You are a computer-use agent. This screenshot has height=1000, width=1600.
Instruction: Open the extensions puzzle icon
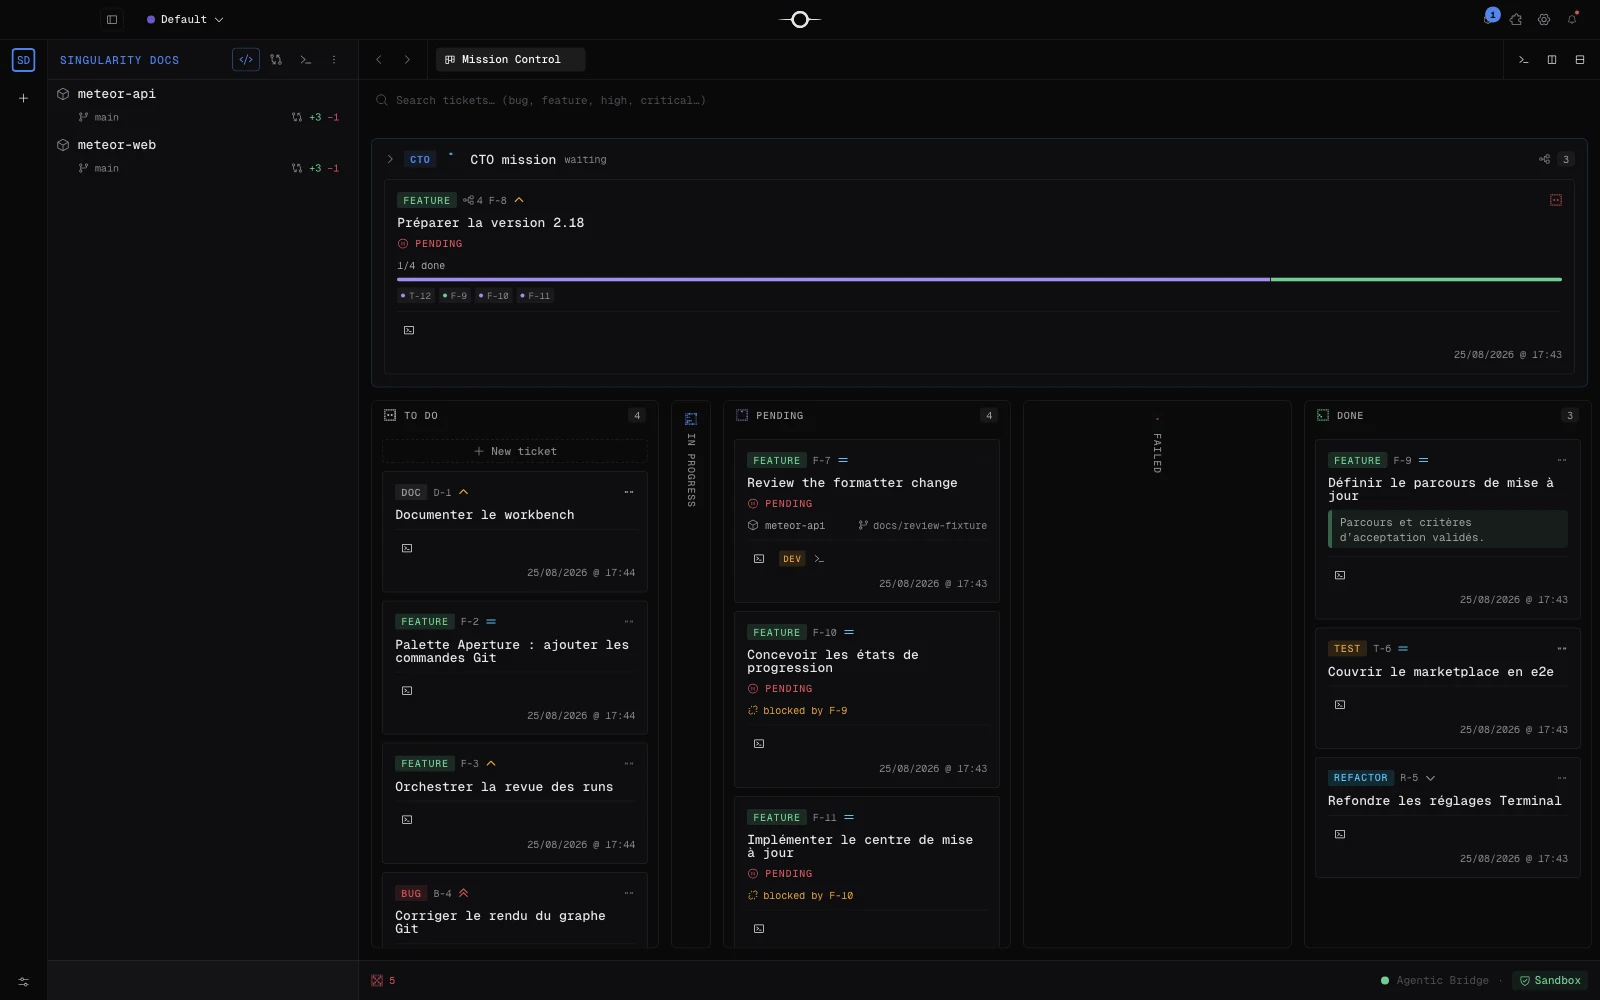point(1516,19)
